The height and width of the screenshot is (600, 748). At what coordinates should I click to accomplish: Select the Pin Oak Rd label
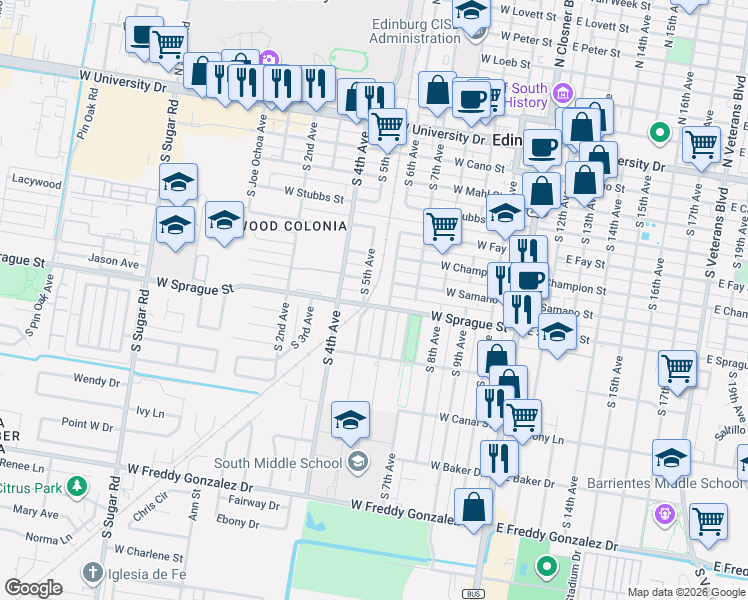[87, 113]
